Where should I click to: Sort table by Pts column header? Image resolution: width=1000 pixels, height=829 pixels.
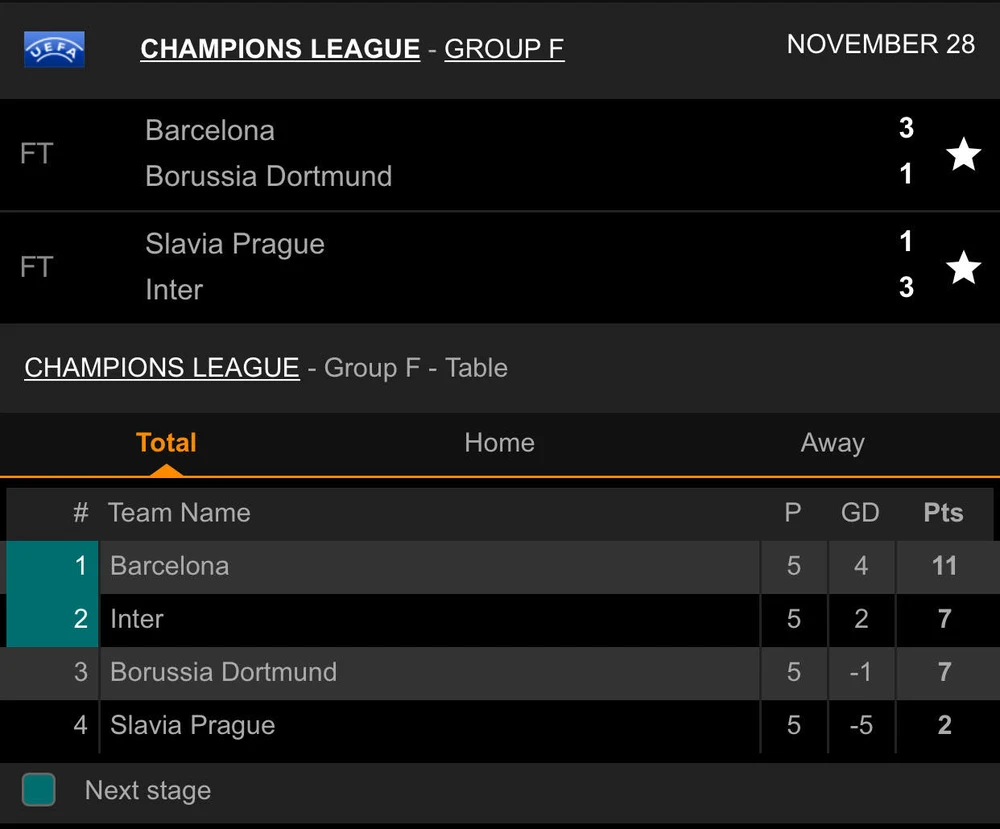pos(943,513)
